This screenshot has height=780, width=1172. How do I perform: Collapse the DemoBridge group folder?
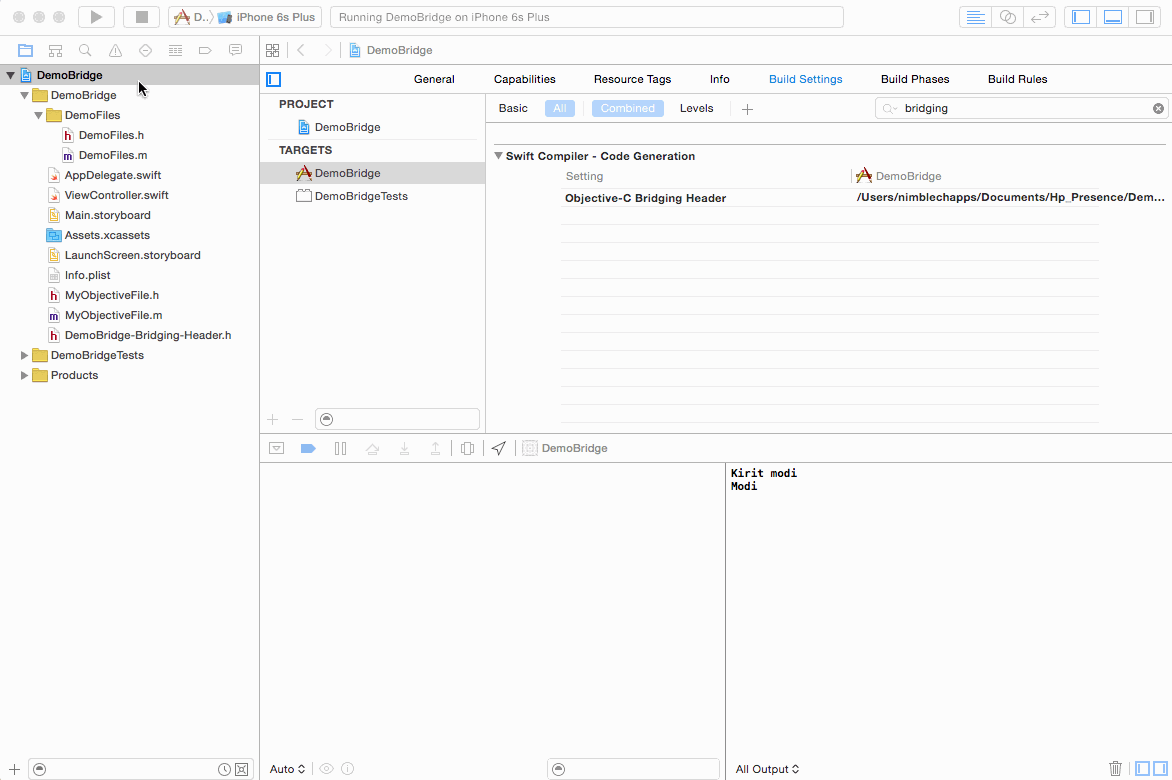[x=24, y=95]
